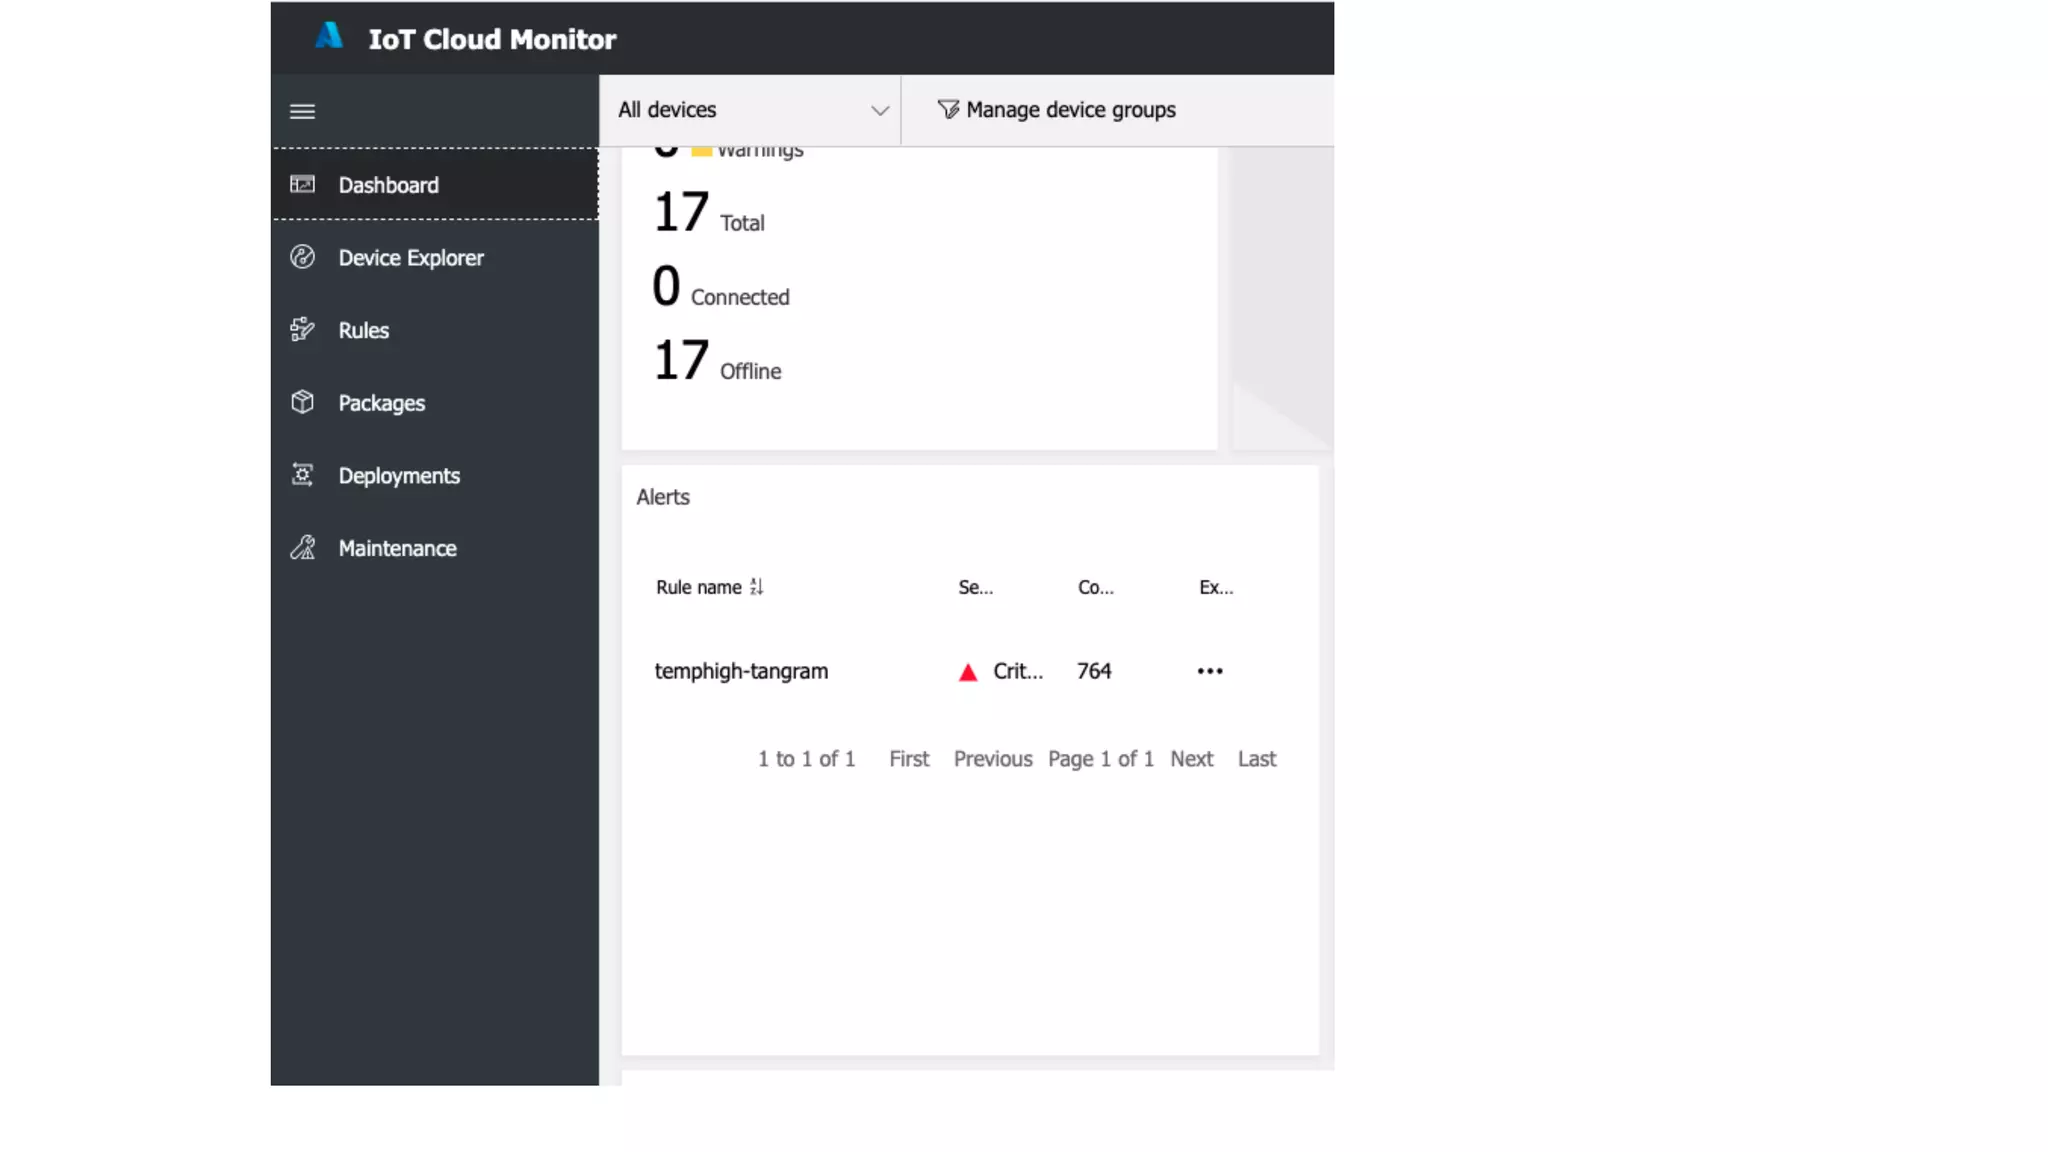Screen dimensions: 2048x1152
Task: Click the Azure logo in header
Action: pos(329,37)
